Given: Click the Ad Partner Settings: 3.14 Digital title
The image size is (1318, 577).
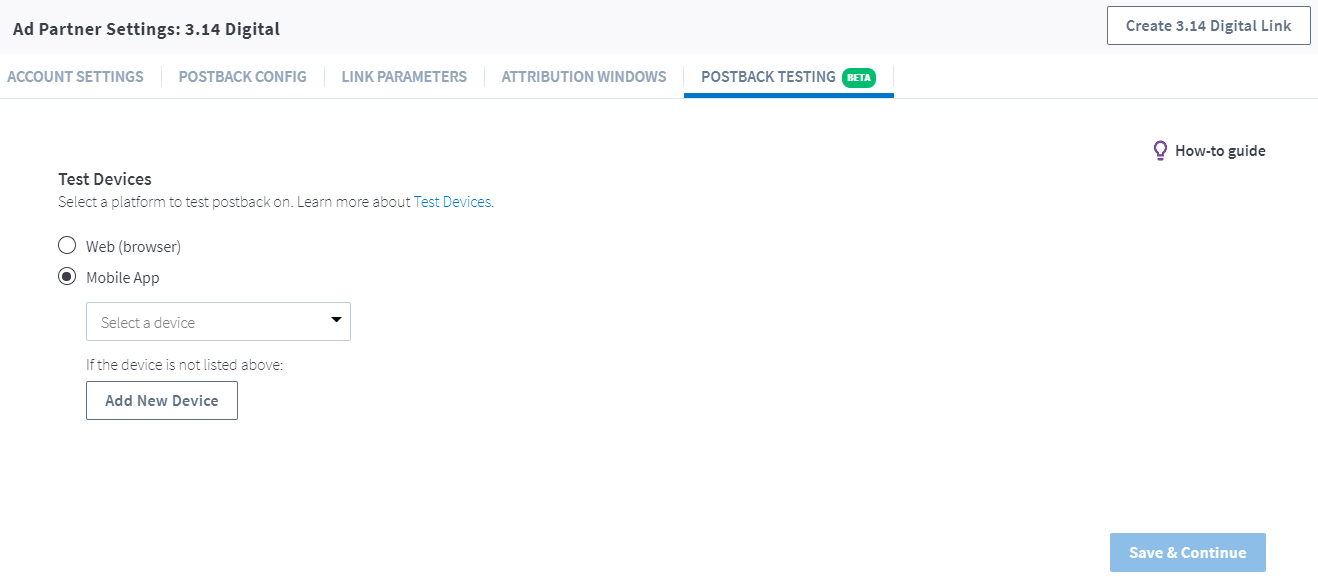Looking at the screenshot, I should tap(146, 29).
